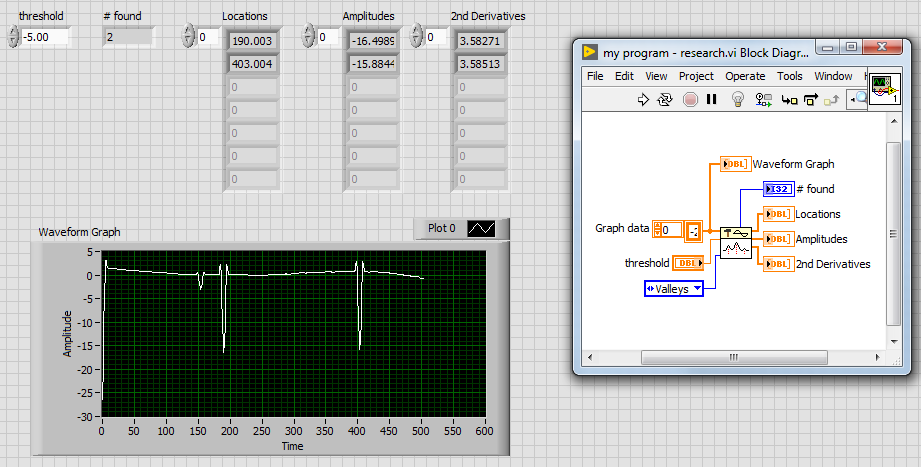Click the Run Continuously button
Image resolution: width=921 pixels, height=467 pixels.
[x=666, y=99]
